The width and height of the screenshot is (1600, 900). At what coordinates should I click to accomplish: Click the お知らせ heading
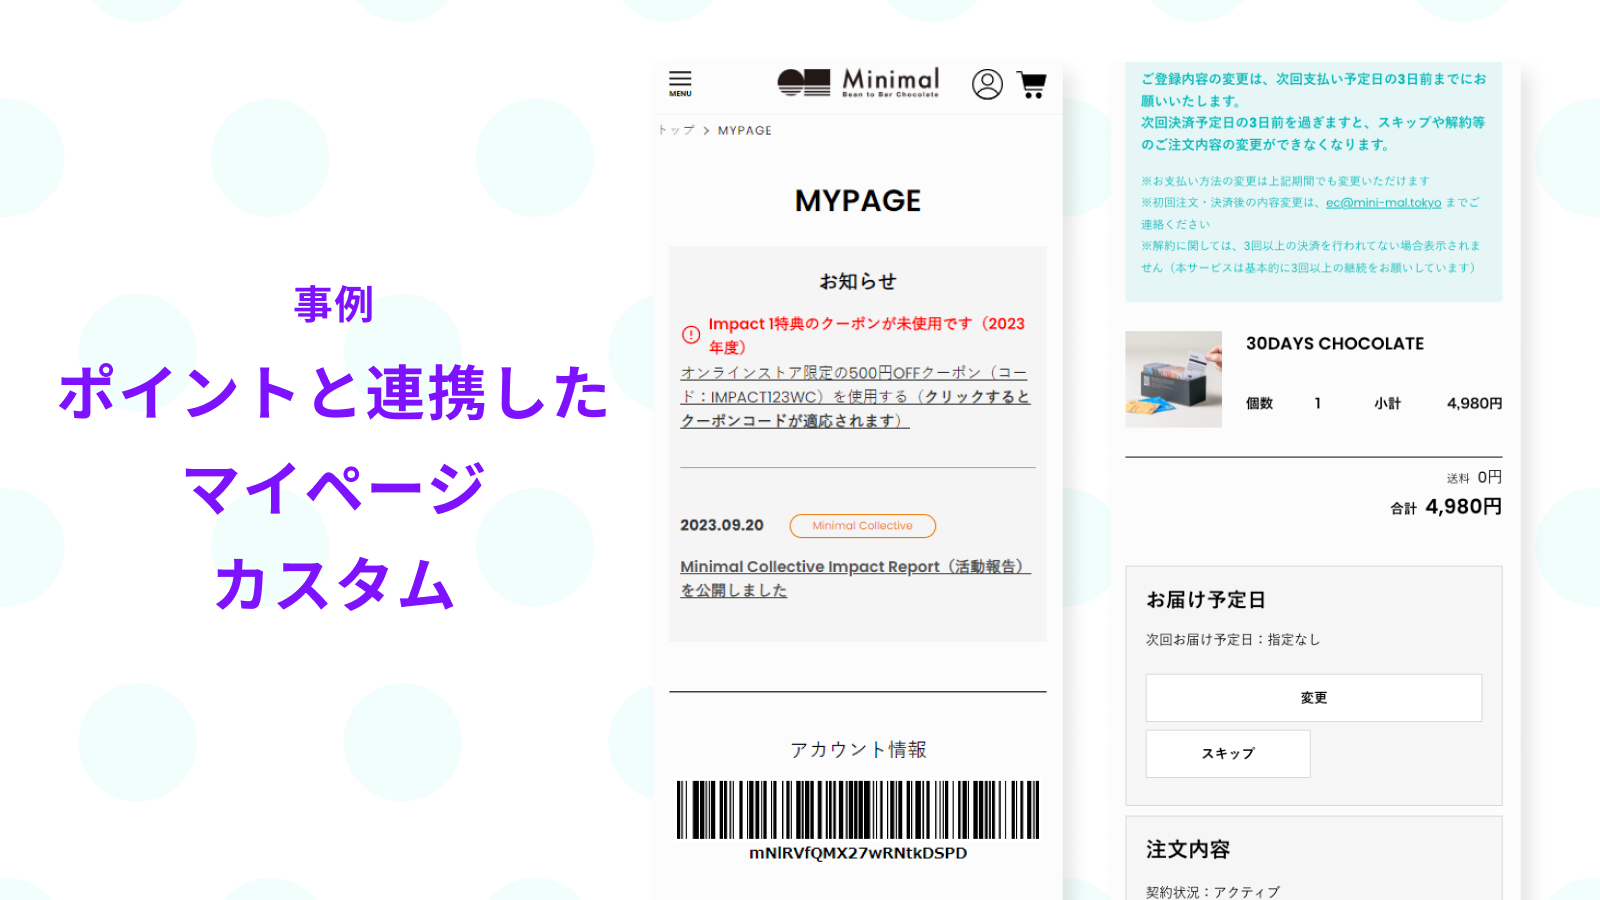(858, 282)
